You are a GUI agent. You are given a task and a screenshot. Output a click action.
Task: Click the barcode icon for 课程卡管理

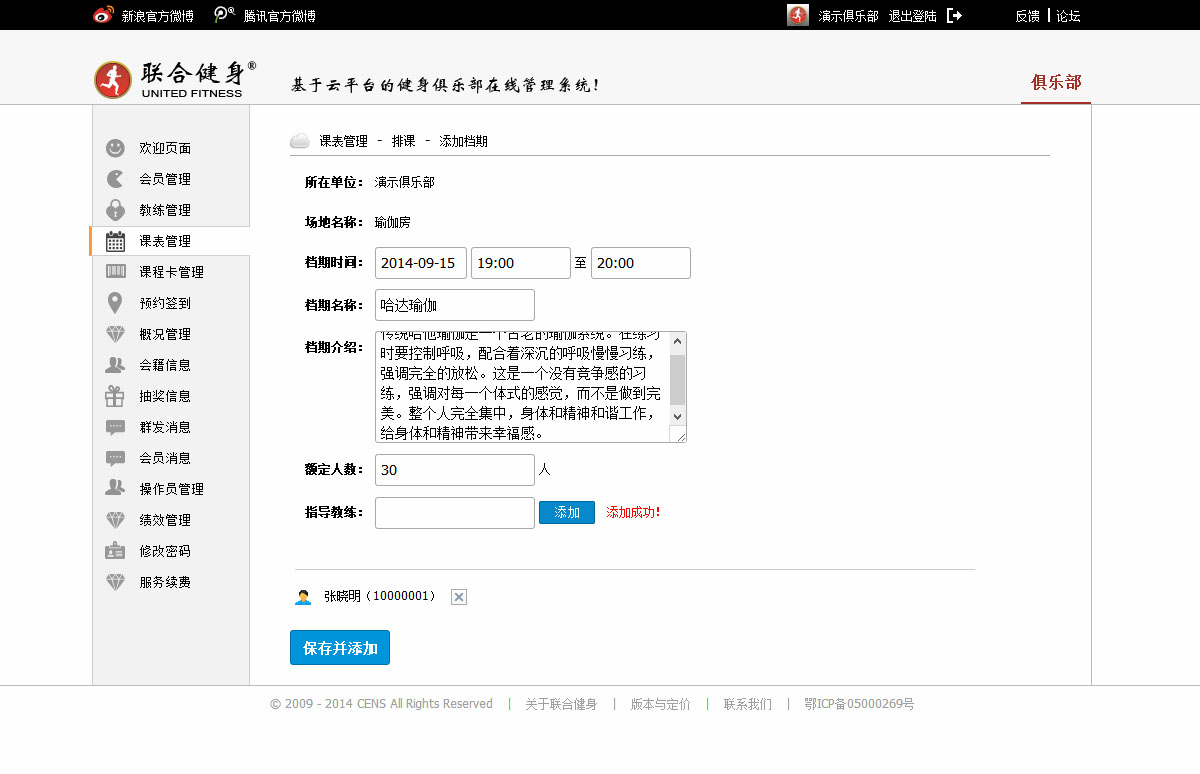pyautogui.click(x=116, y=272)
